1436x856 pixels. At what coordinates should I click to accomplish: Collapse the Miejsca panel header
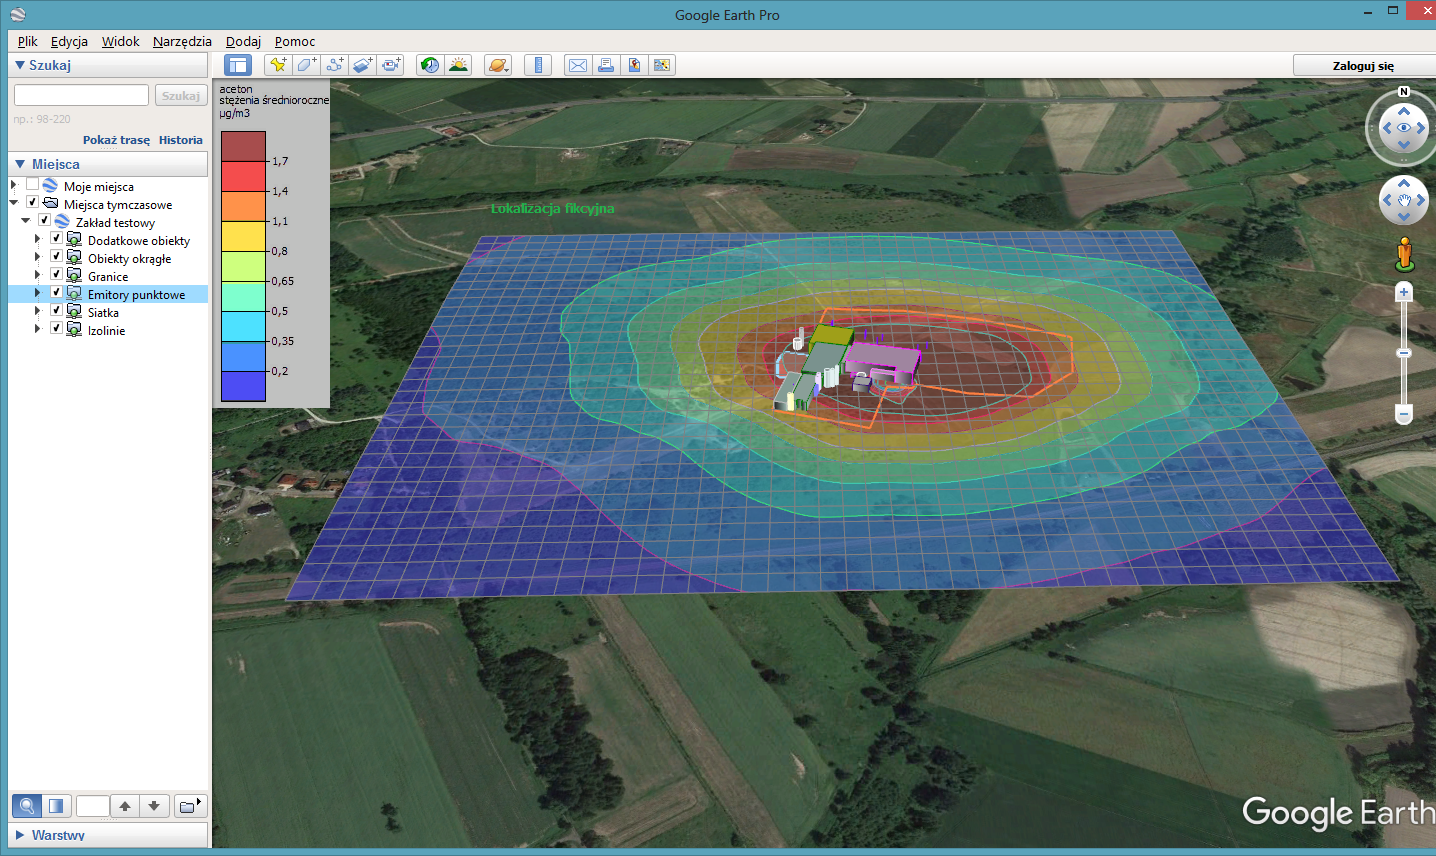pyautogui.click(x=108, y=164)
